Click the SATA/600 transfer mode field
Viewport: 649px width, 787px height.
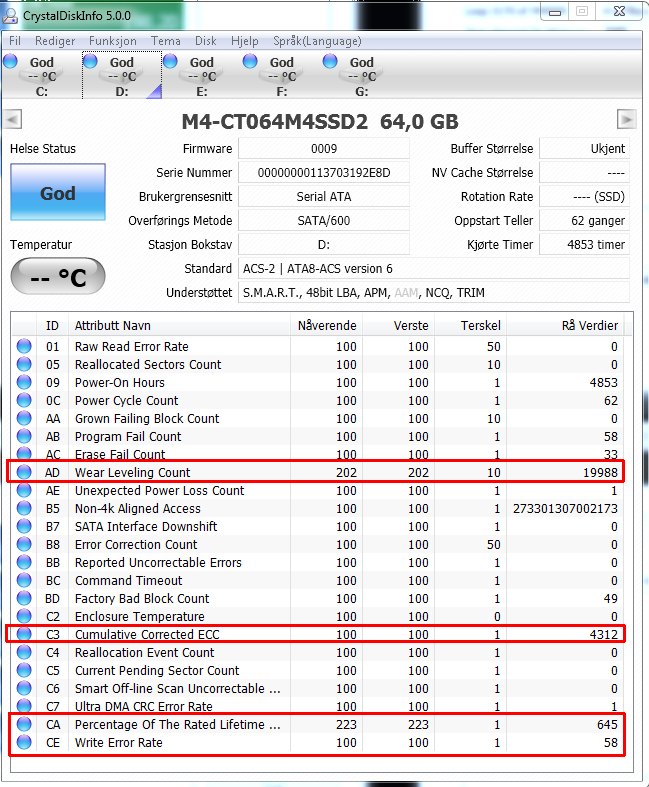click(x=324, y=221)
